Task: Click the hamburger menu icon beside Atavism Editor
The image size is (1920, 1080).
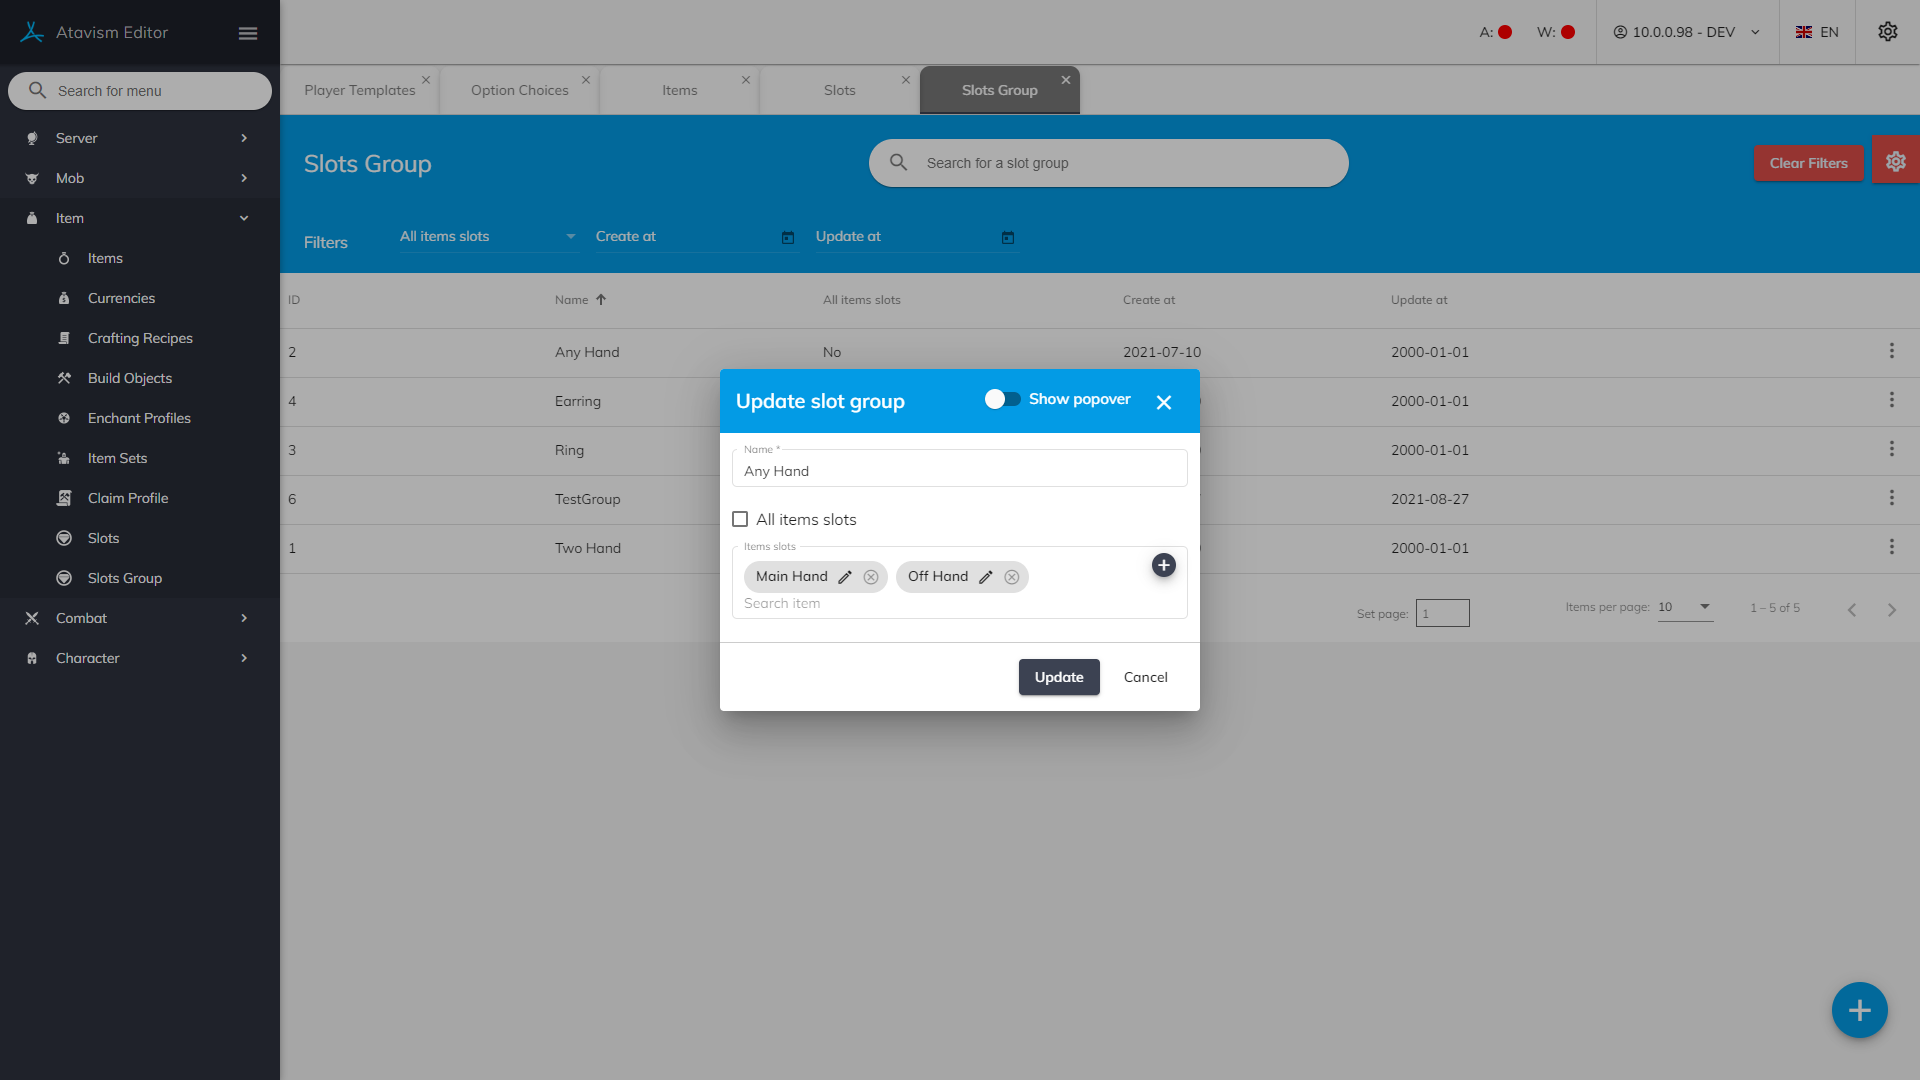Action: [248, 33]
